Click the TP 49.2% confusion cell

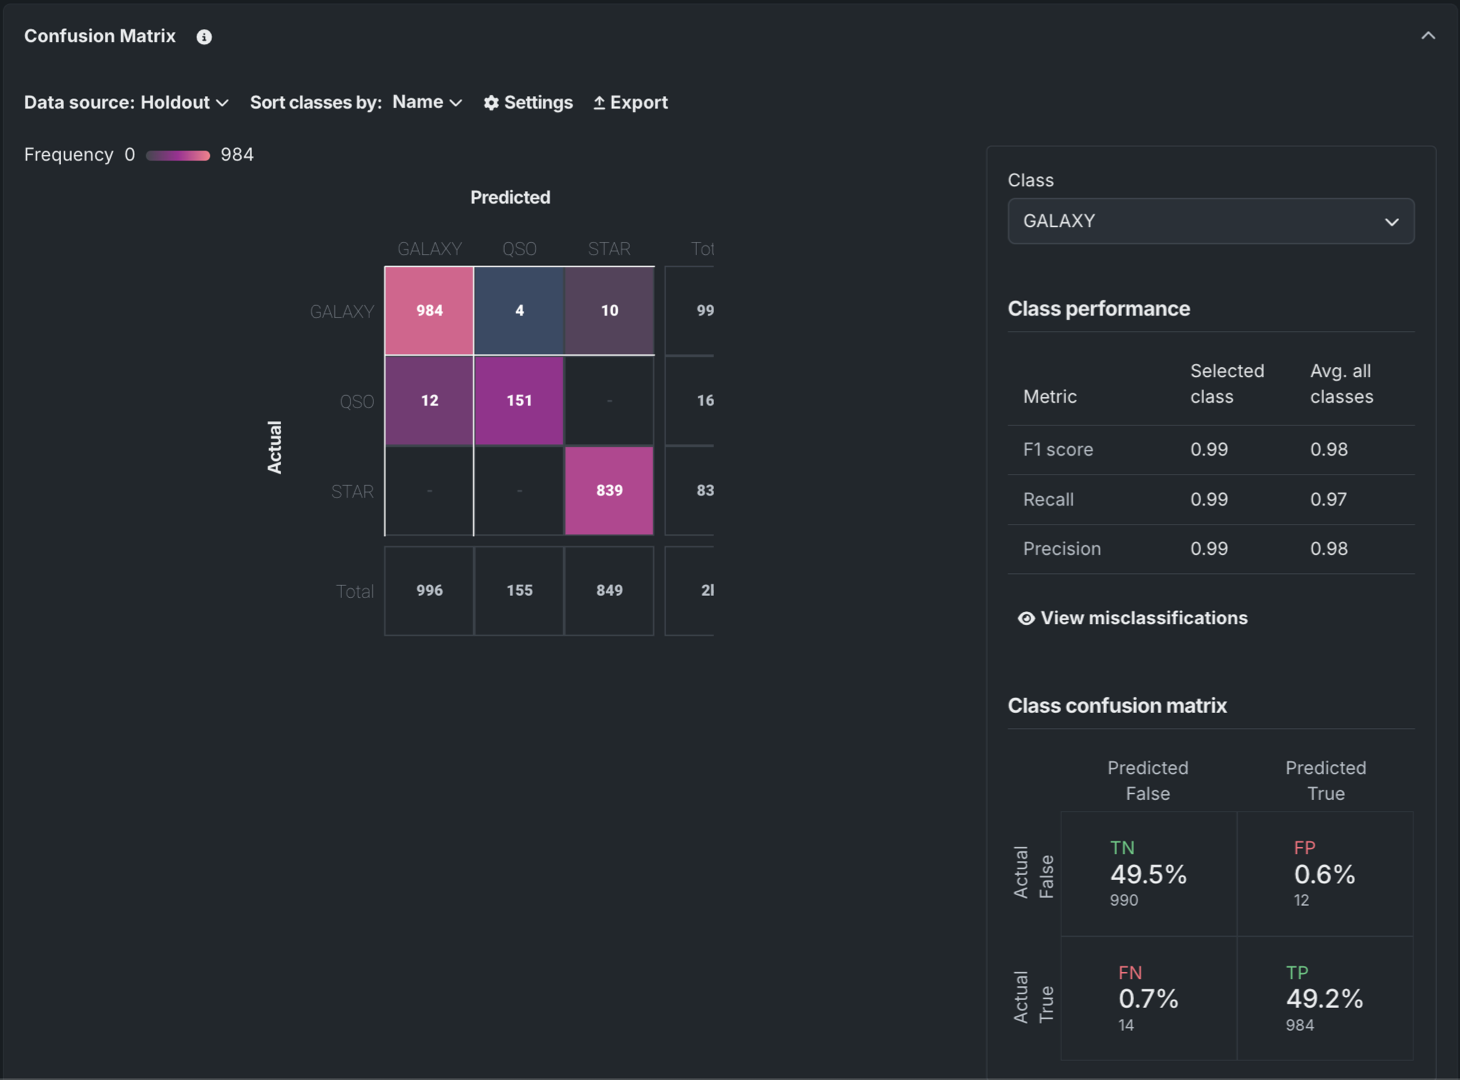(1324, 998)
